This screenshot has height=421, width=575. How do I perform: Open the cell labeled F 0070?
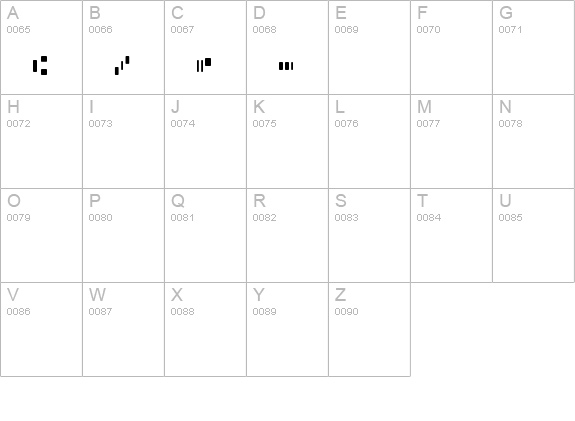pyautogui.click(x=451, y=47)
